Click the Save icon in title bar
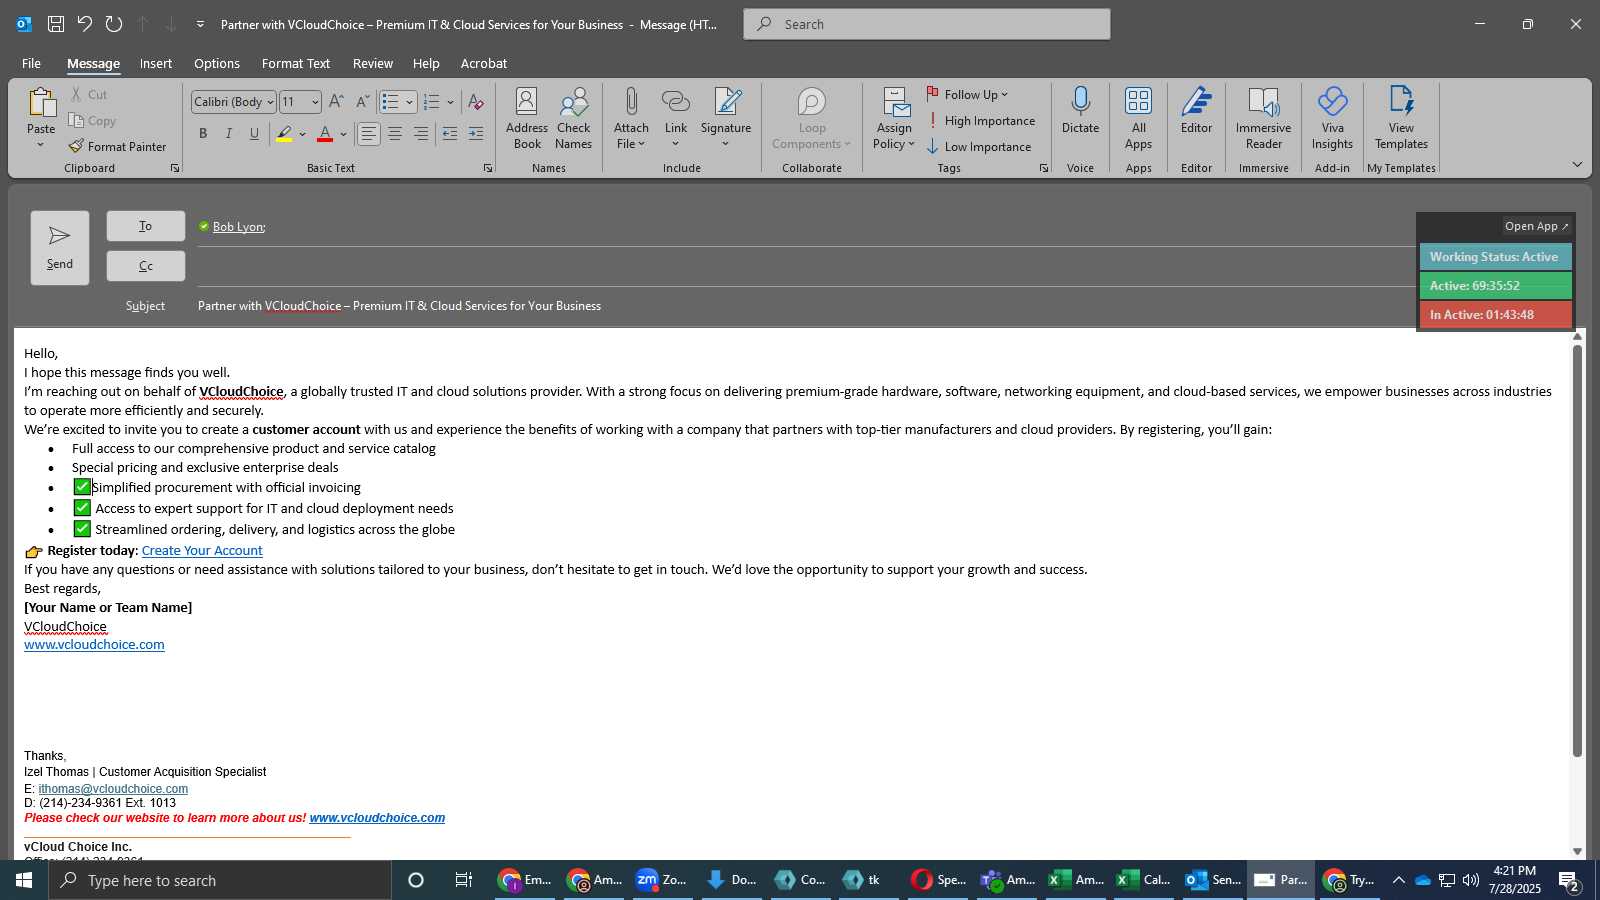The width and height of the screenshot is (1600, 900). pos(56,24)
